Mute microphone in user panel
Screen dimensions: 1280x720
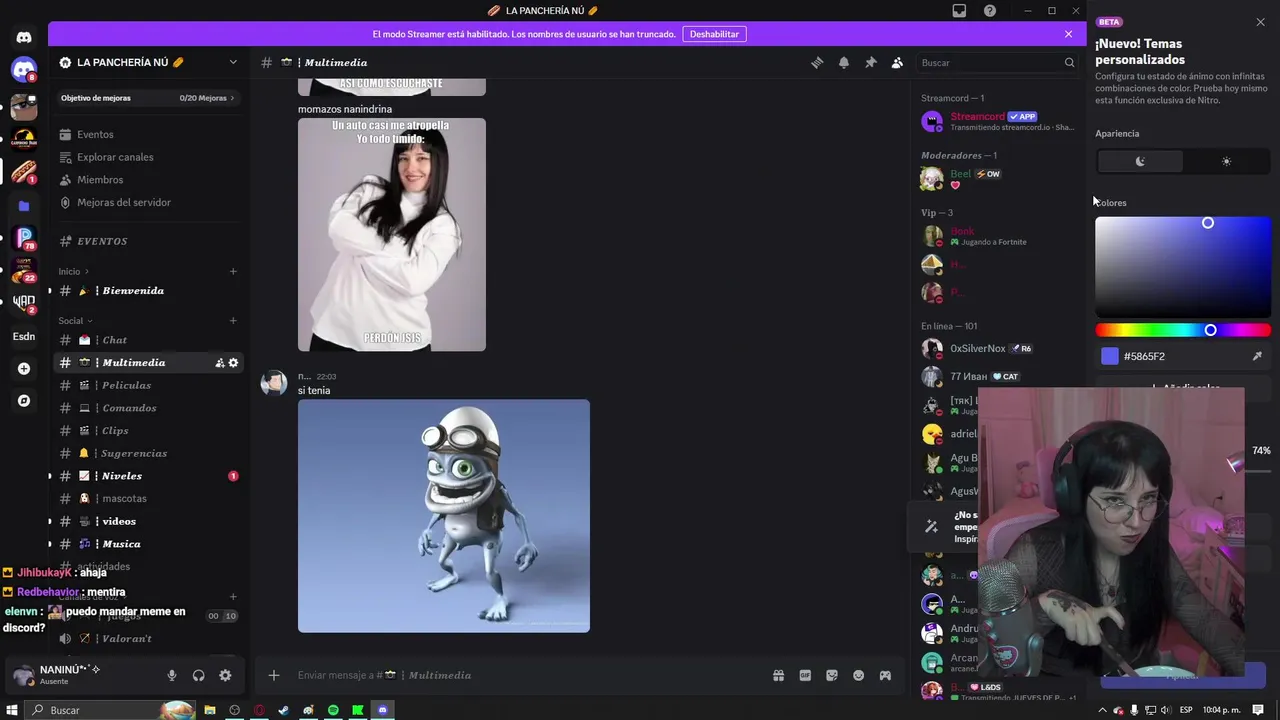click(x=172, y=675)
